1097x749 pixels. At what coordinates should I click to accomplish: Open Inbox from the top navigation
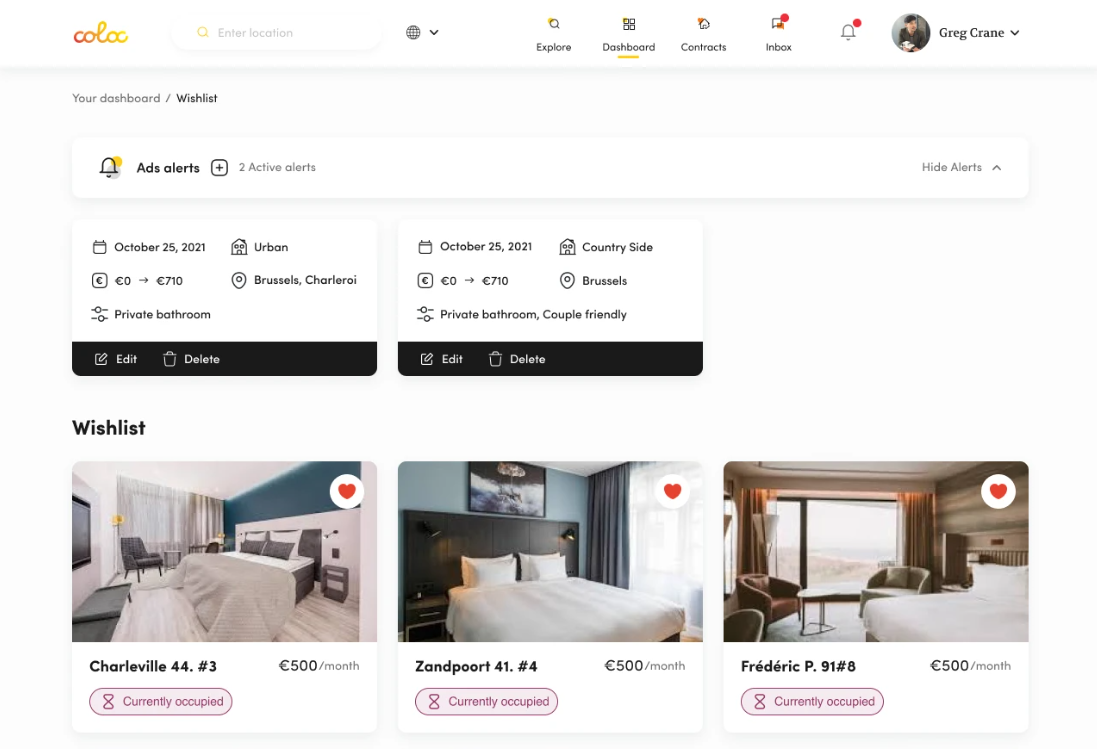pos(778,34)
